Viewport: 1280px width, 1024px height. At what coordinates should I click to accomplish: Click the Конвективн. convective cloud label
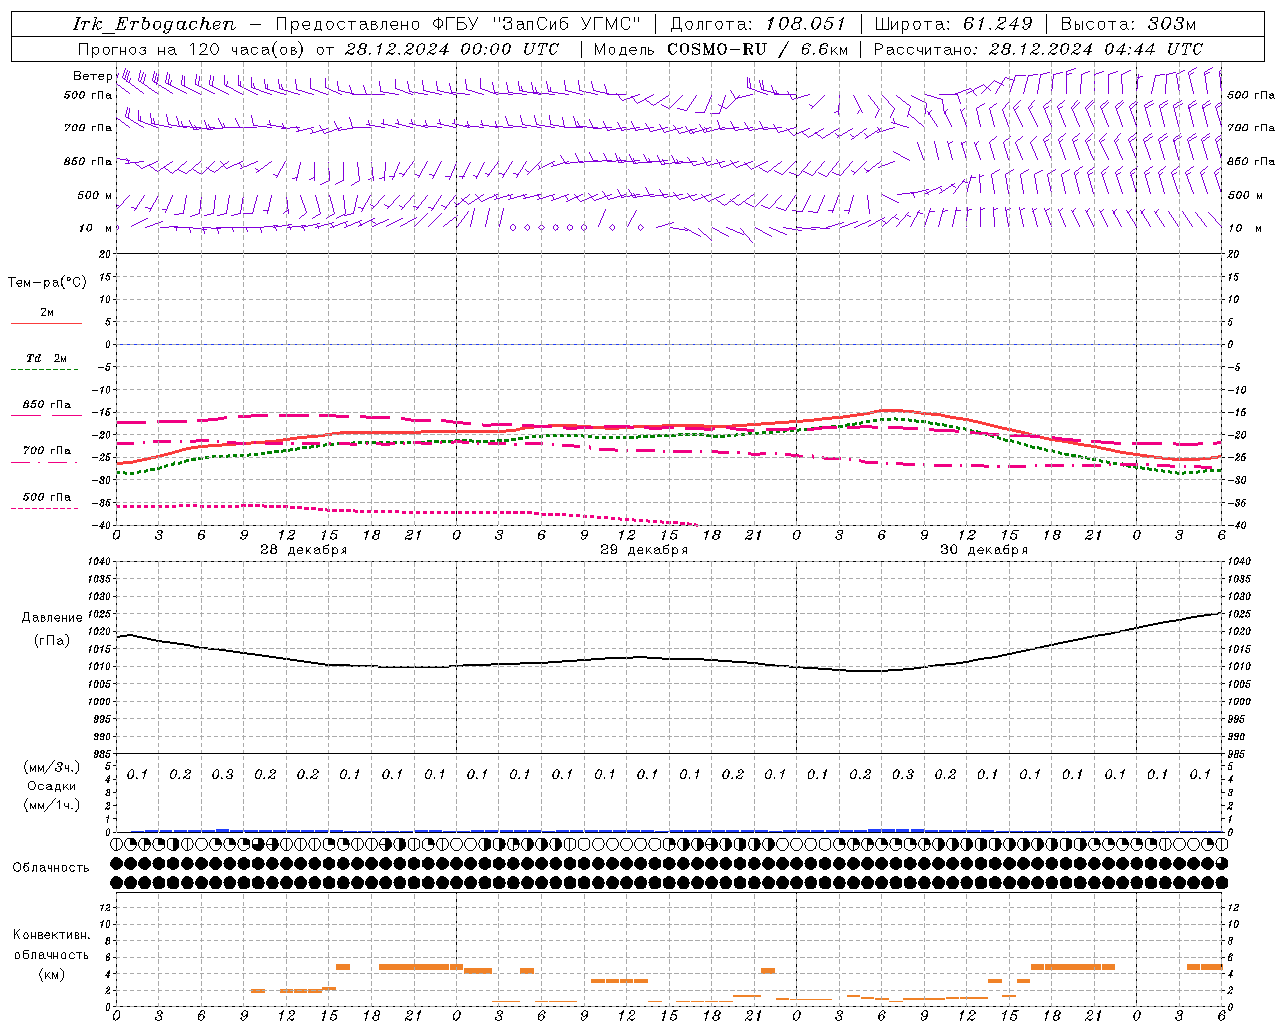[52, 935]
